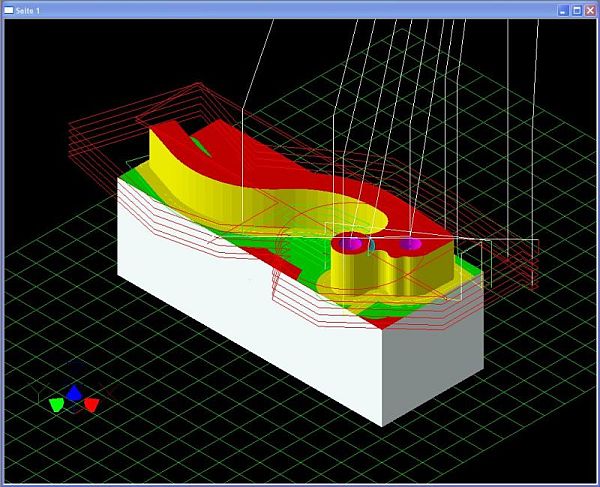600x487 pixels.
Task: Select the red toolpath contours at upper left
Action: pos(100,140)
